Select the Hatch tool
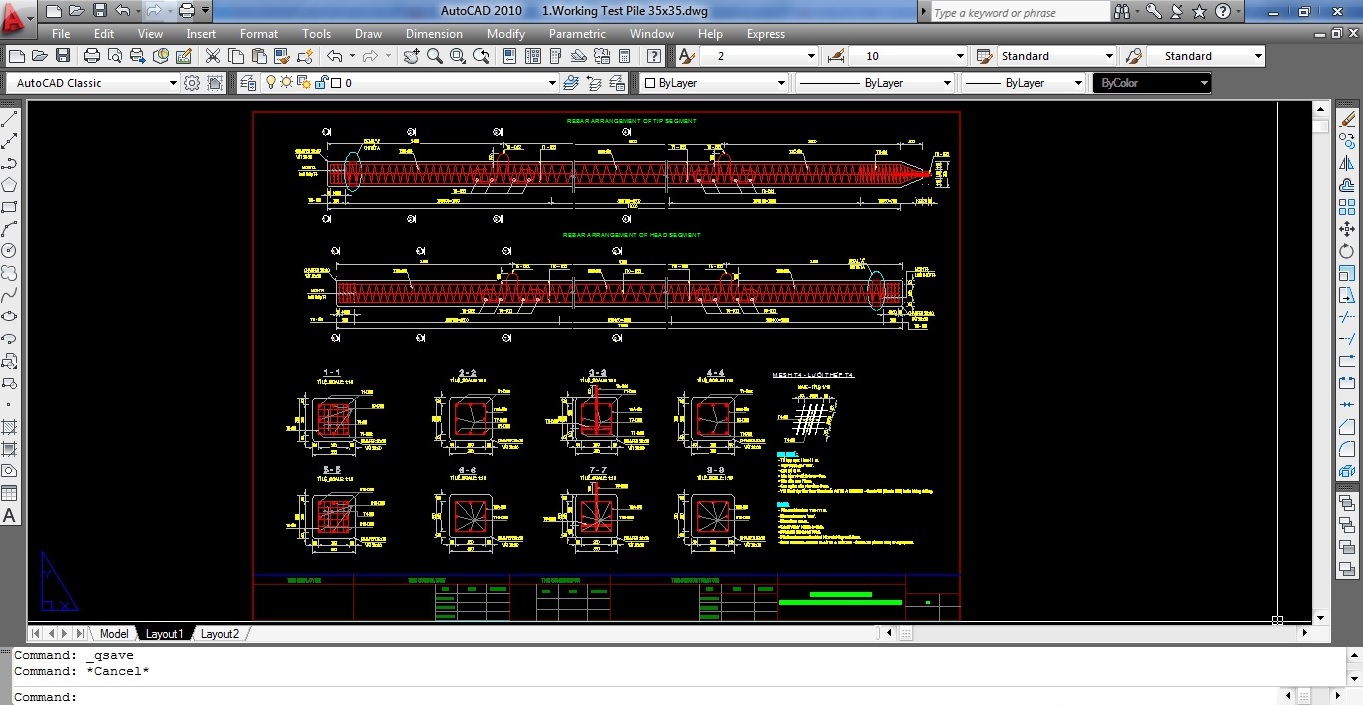Image resolution: width=1363 pixels, height=705 pixels. (x=9, y=427)
